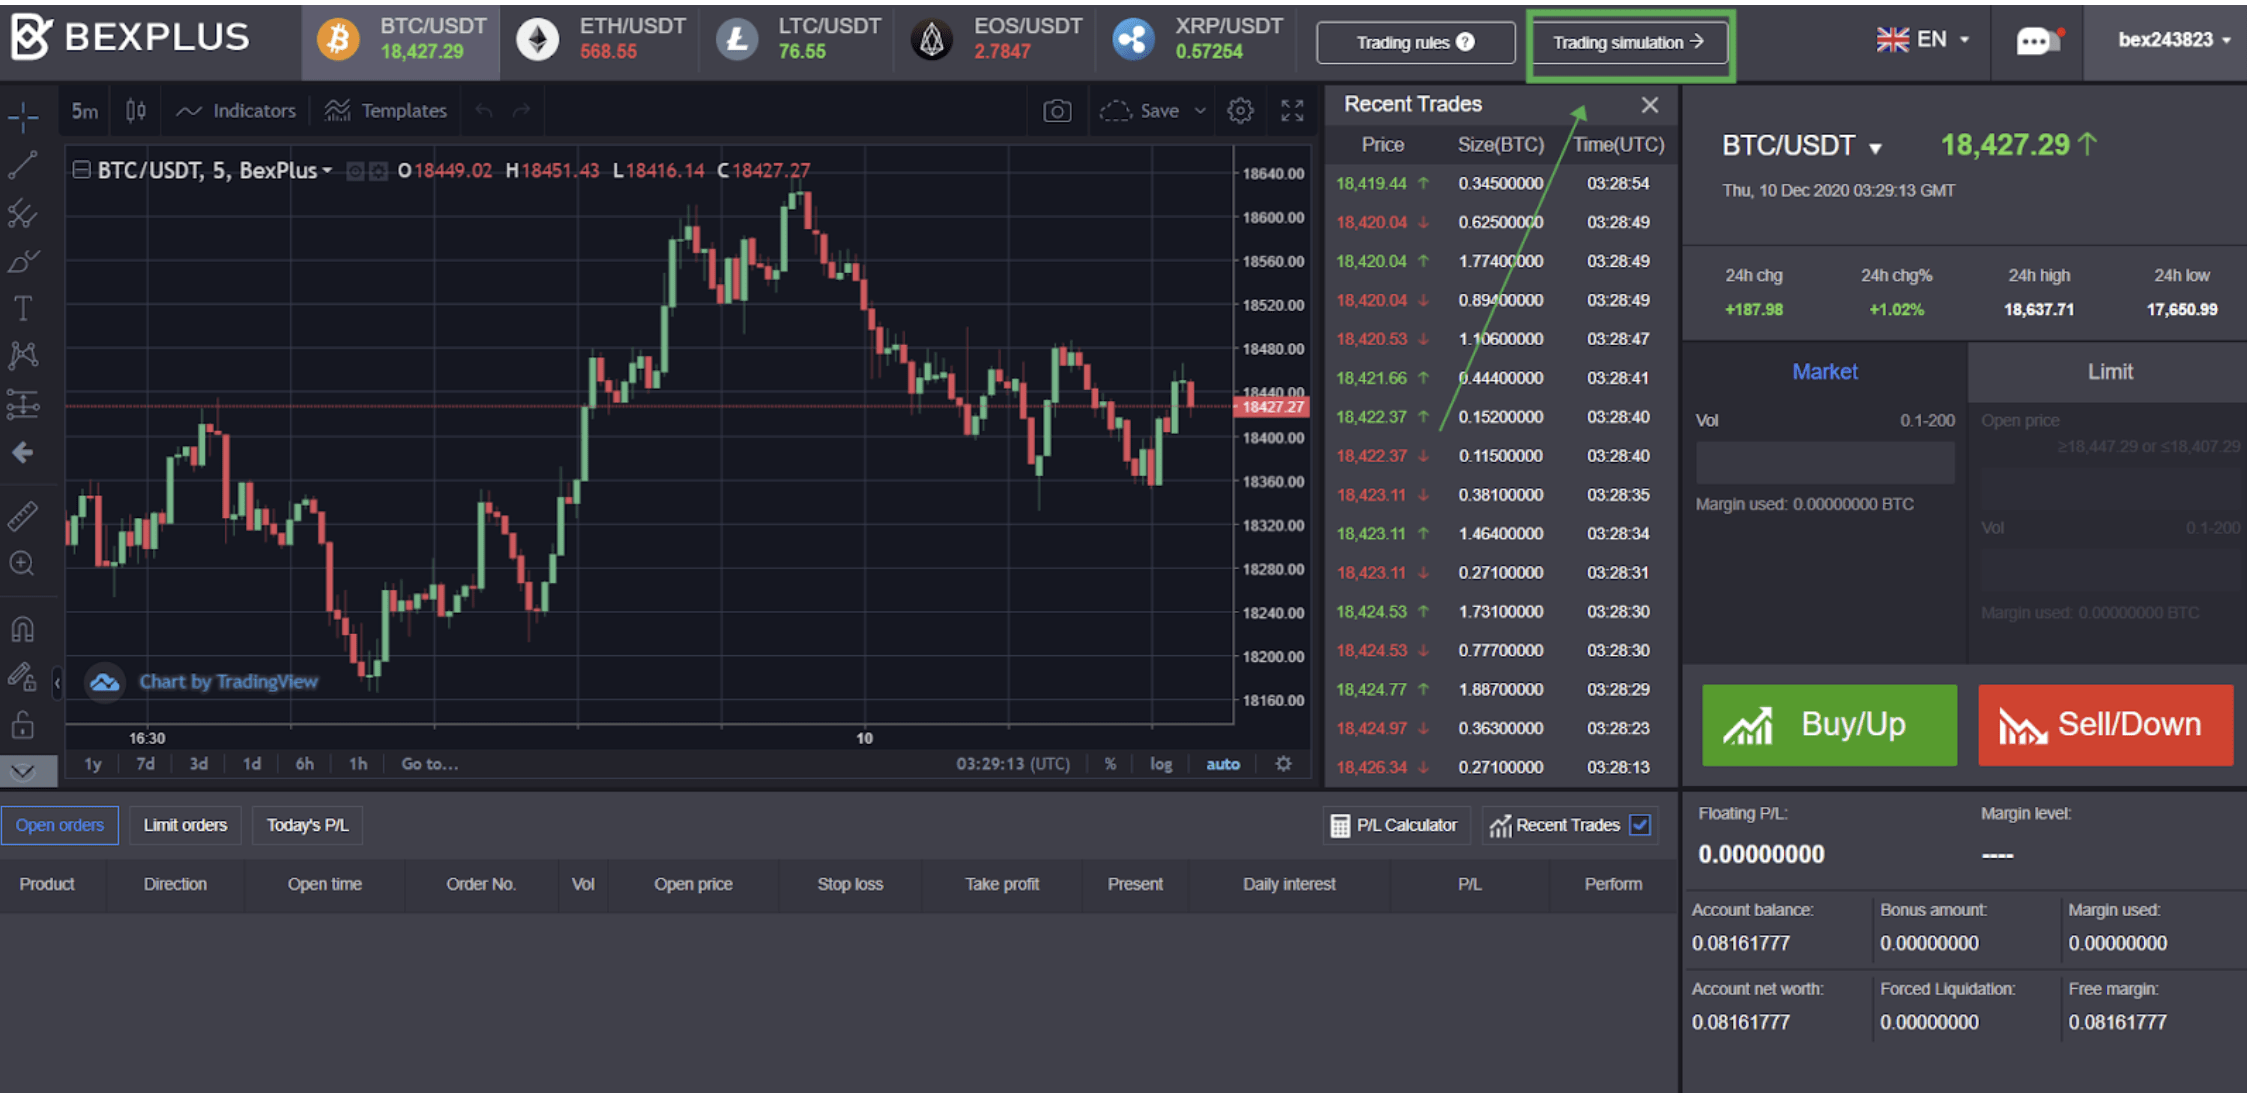Select the XRP/USDT ticker
This screenshot has width=2247, height=1093.
[x=1197, y=39]
